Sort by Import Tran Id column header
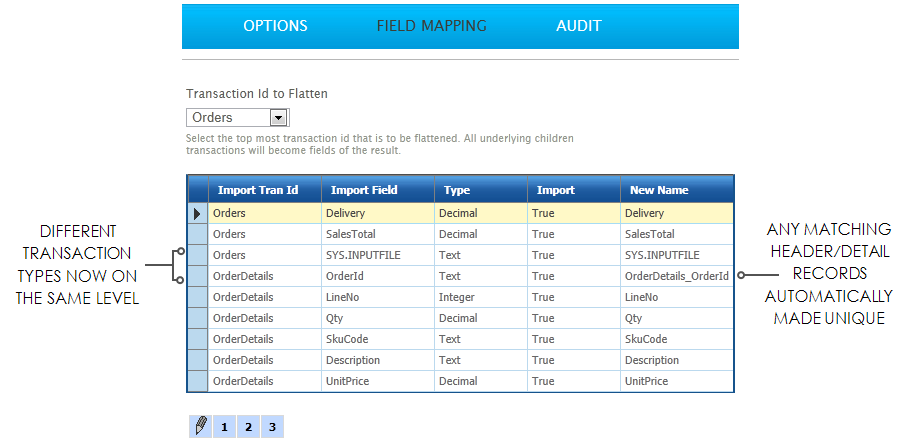Screen dimensions: 908x445 264,190
